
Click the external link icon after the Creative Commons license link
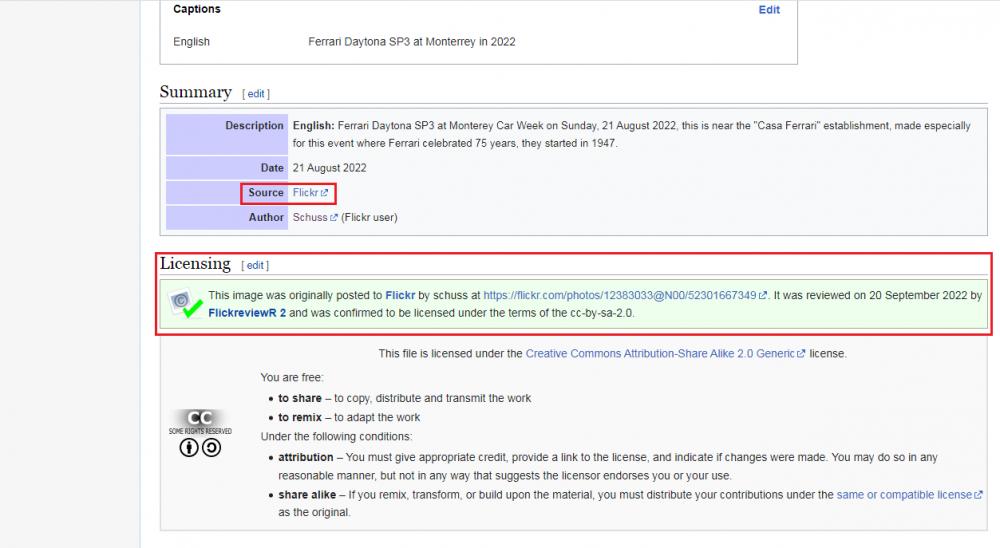coord(801,353)
